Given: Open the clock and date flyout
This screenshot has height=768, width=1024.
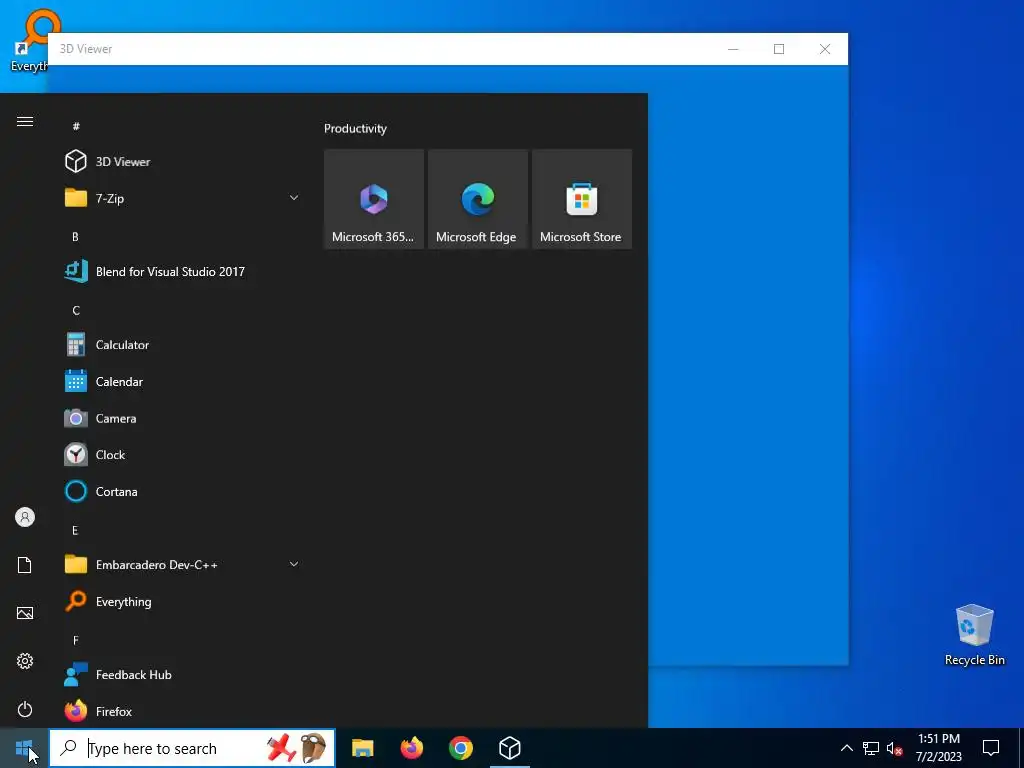Looking at the screenshot, I should (x=938, y=748).
